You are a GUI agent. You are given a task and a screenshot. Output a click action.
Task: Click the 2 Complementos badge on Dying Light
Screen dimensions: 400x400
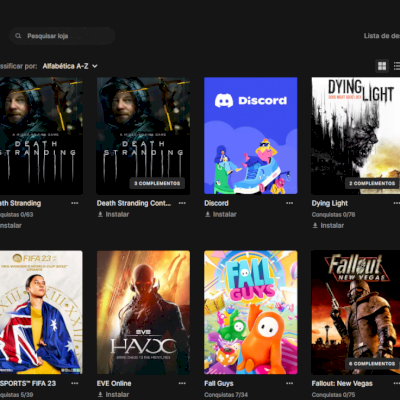(x=372, y=183)
